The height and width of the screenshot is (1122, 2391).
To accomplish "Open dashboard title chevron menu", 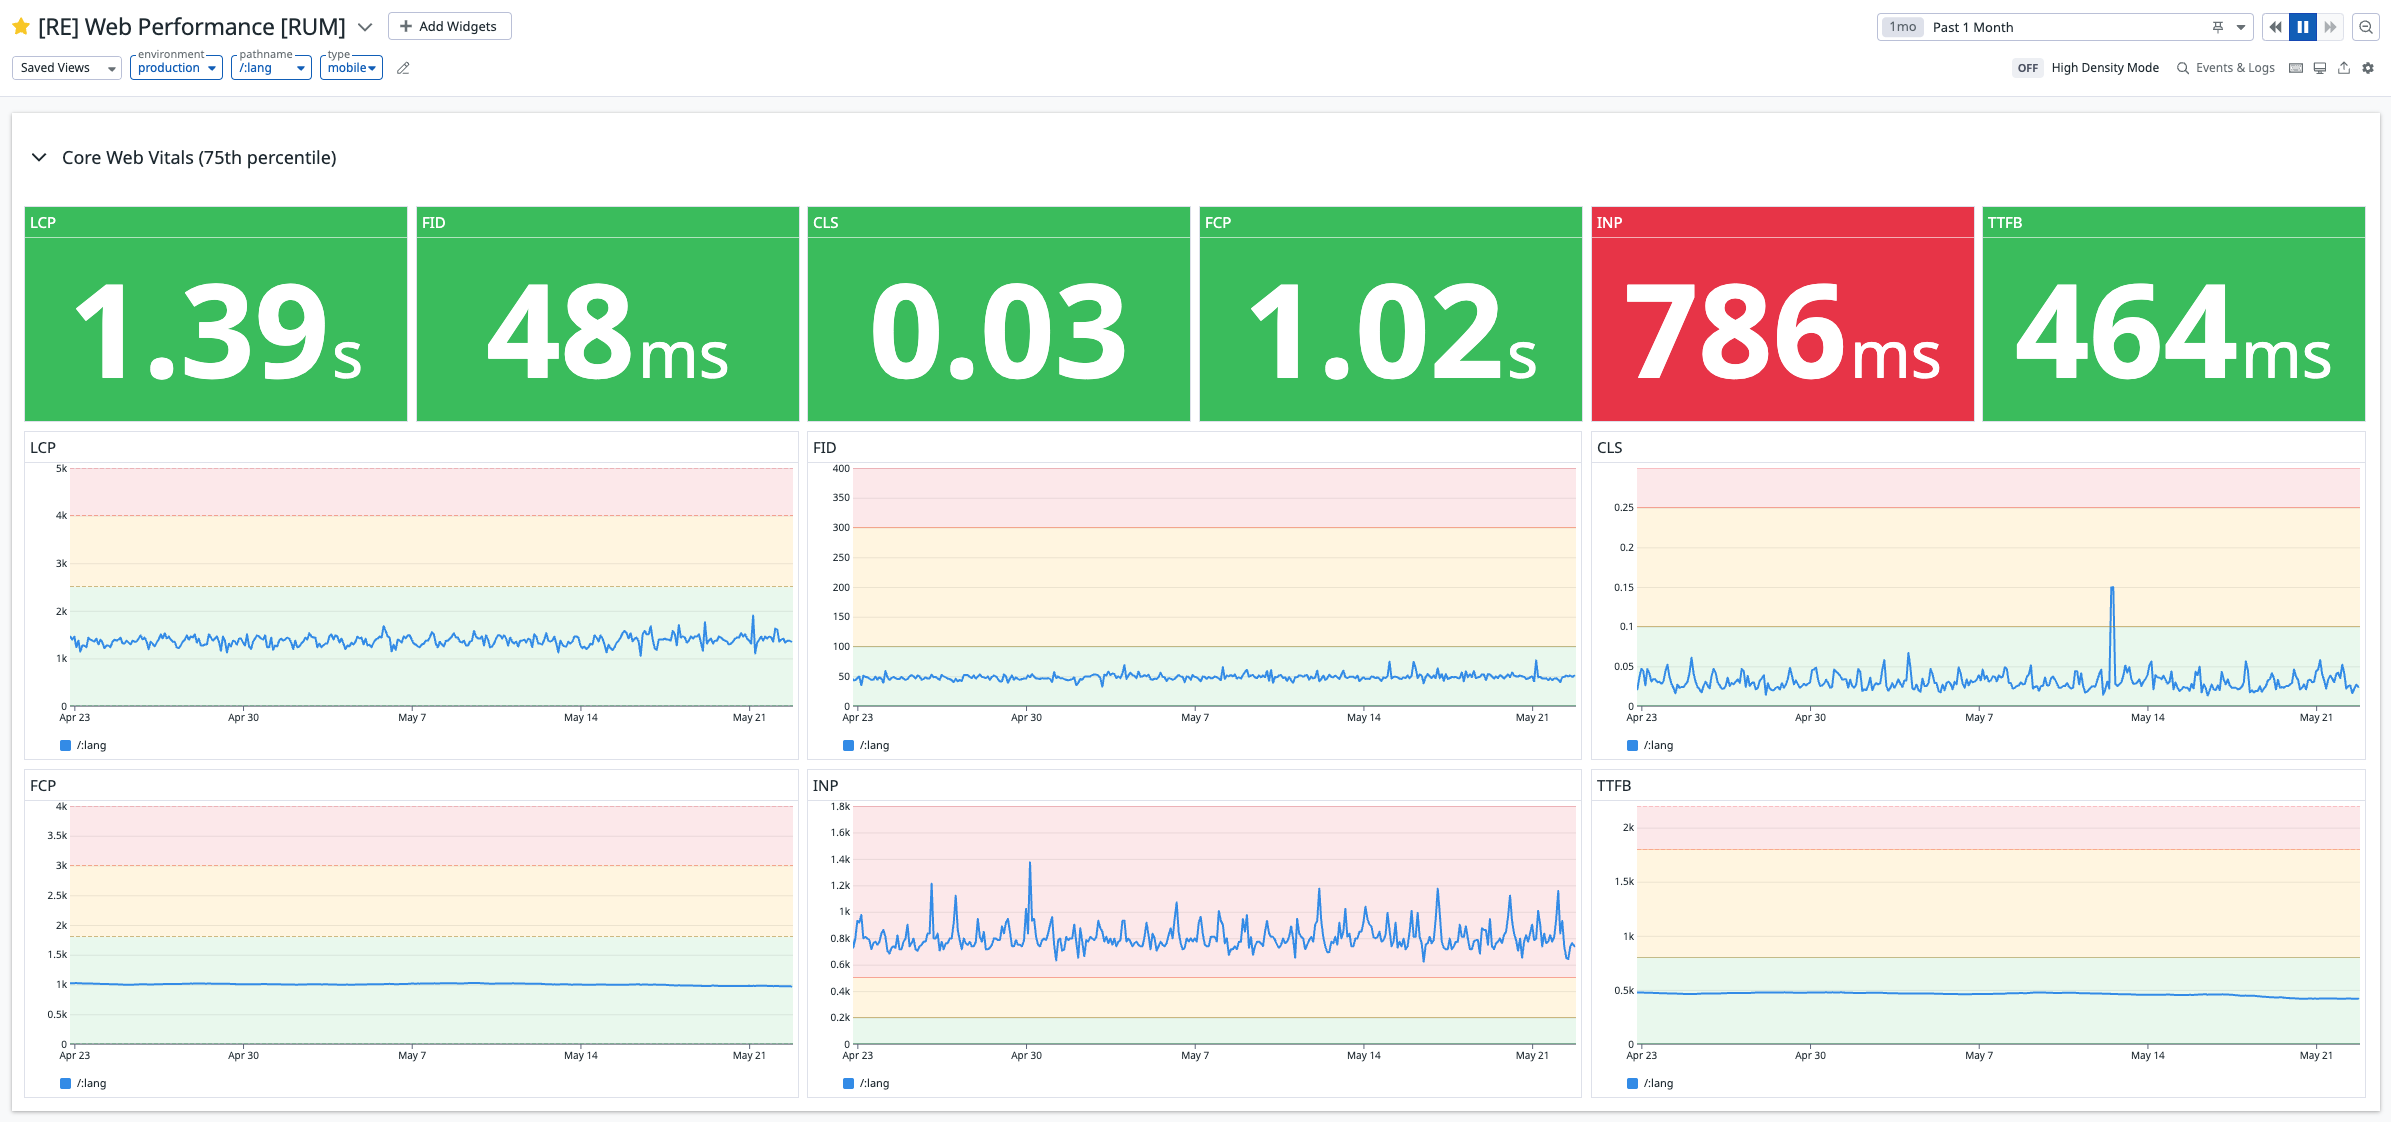I will 365,27.
